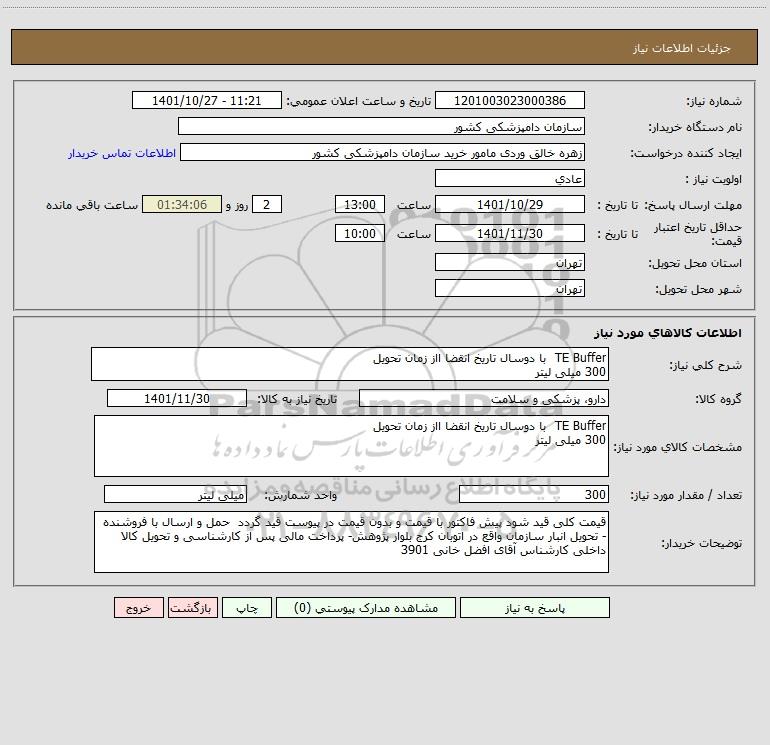770x745 pixels.
Task: Click the تاریخ و ساعت اعلان عمومی label
Action: [x=359, y=101]
